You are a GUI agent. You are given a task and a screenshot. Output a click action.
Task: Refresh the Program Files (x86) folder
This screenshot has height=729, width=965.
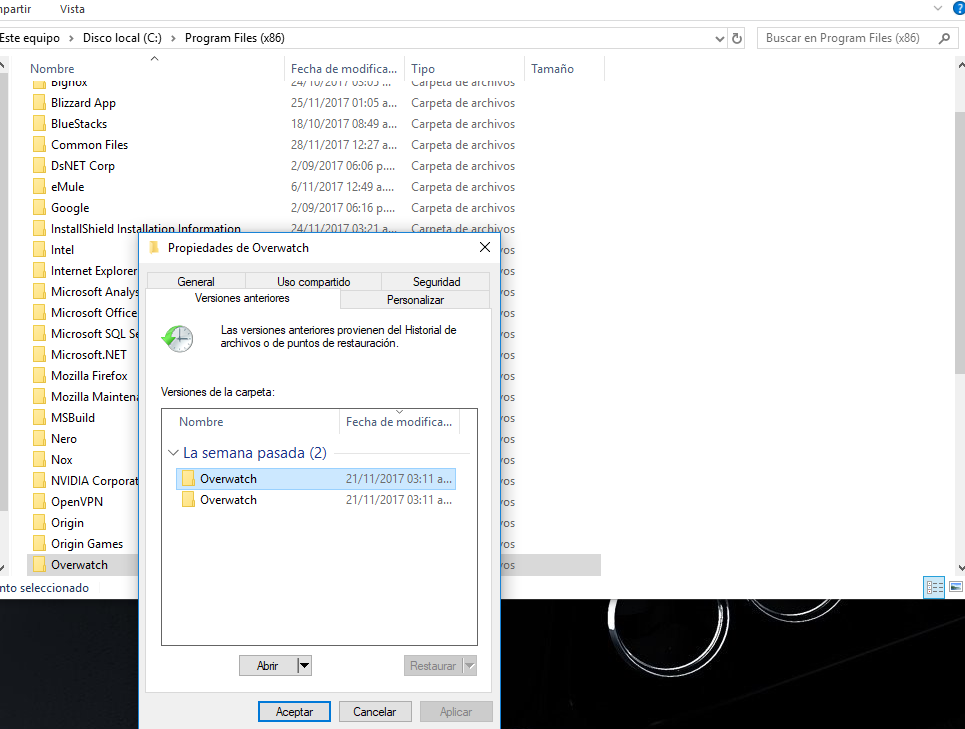point(737,38)
